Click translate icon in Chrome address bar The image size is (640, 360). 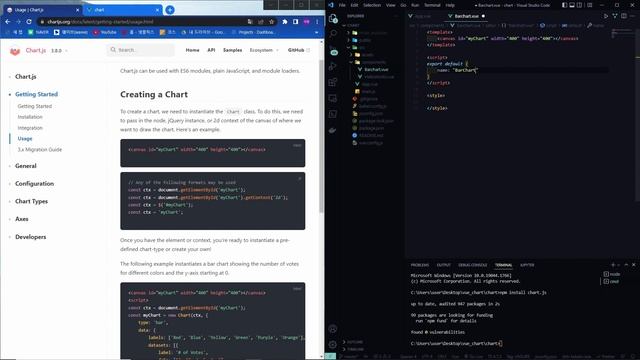pos(250,22)
